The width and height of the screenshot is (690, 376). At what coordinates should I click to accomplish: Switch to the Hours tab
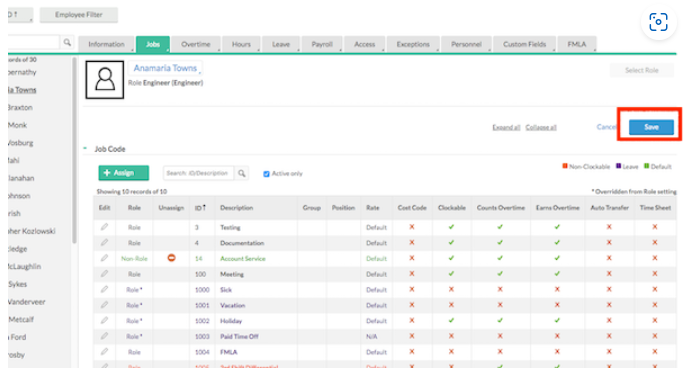[x=241, y=44]
